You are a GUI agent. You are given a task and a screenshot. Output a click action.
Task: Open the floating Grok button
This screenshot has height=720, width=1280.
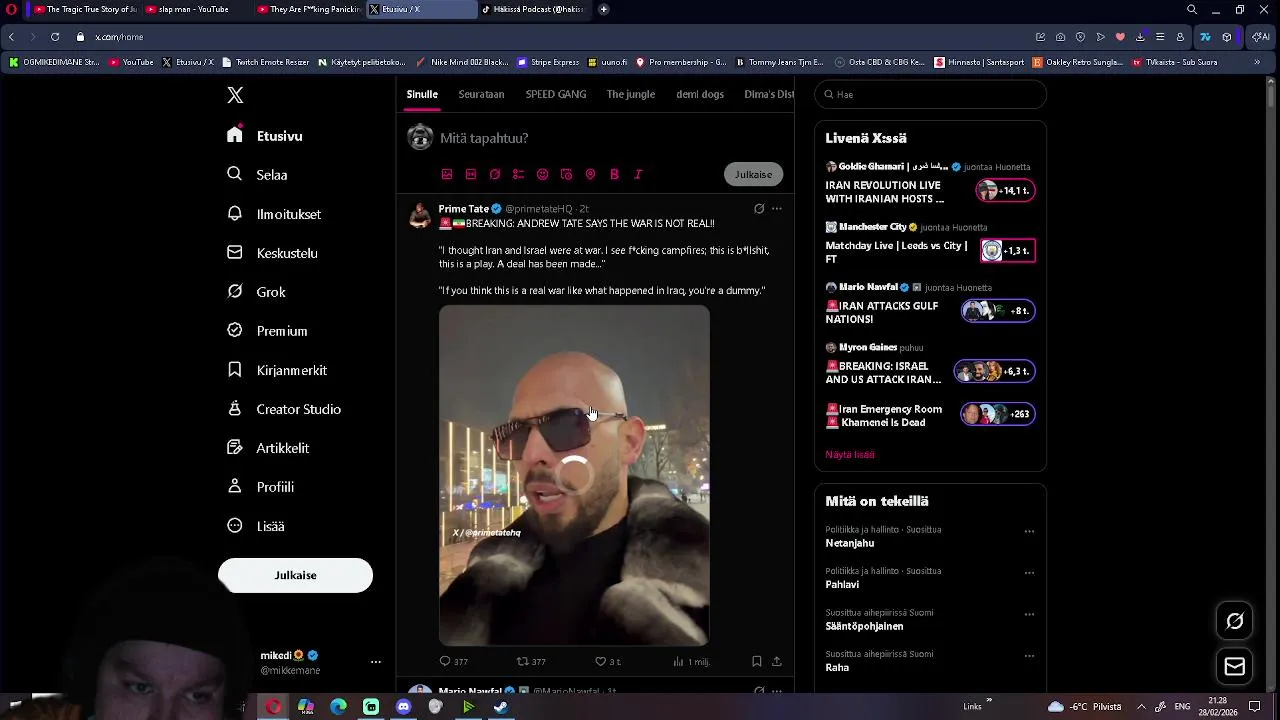point(1235,621)
